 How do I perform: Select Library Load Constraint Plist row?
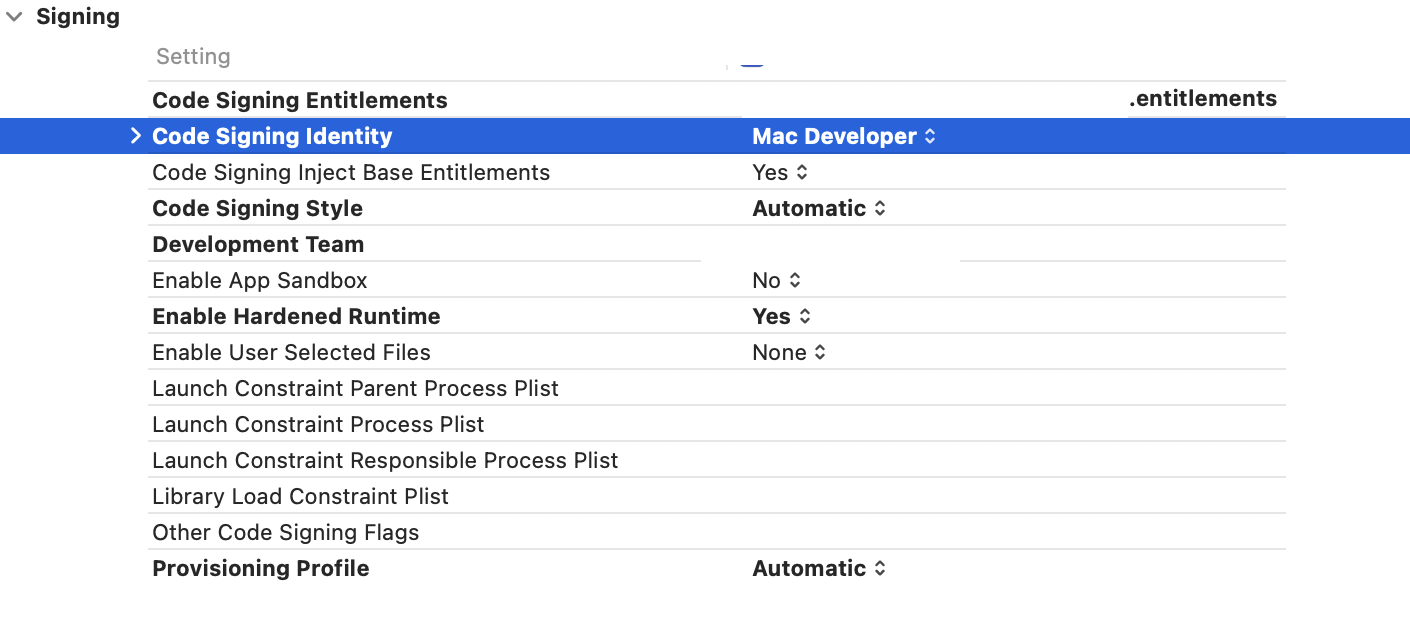300,496
